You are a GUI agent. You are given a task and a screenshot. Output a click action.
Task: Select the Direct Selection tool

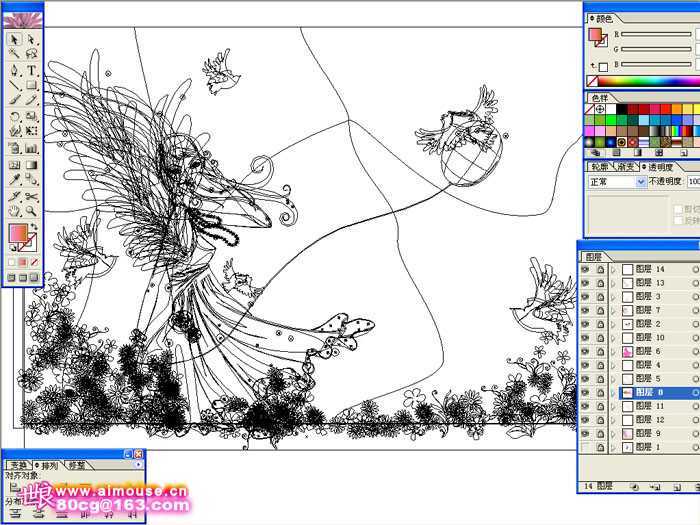tap(31, 40)
